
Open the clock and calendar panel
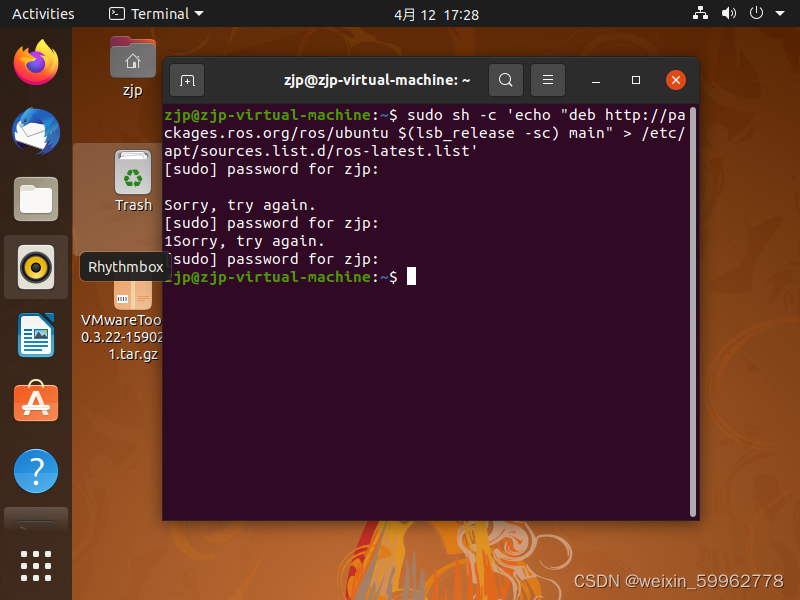pyautogui.click(x=436, y=15)
